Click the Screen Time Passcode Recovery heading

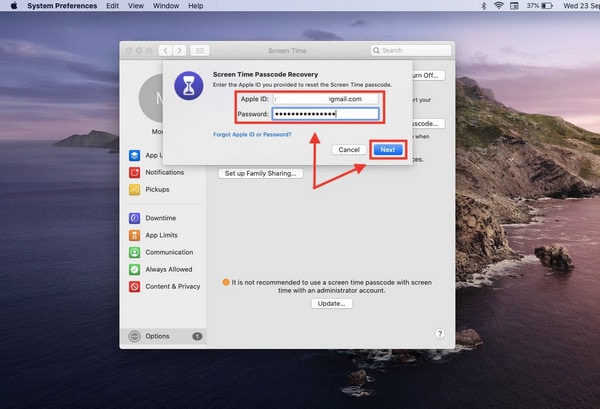tap(265, 74)
